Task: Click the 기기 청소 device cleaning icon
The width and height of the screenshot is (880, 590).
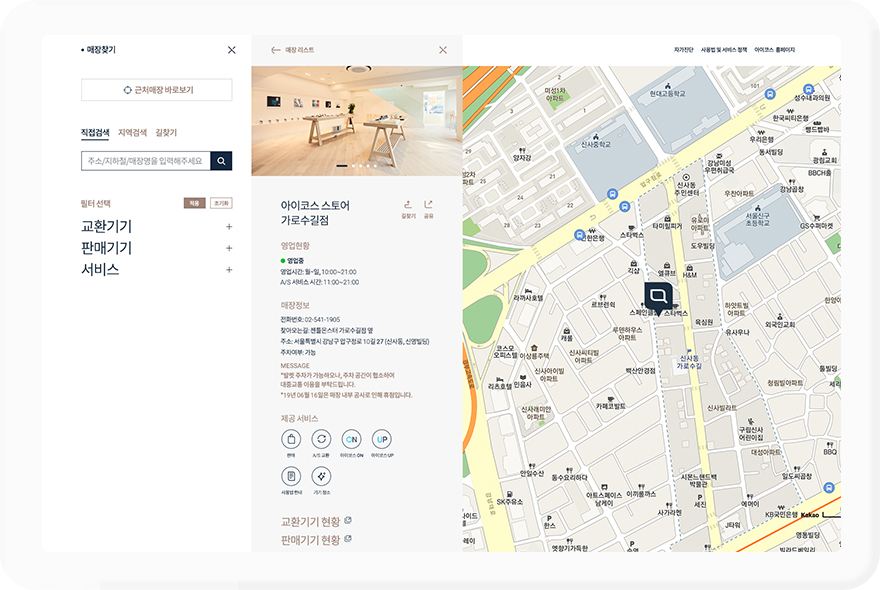Action: (321, 476)
